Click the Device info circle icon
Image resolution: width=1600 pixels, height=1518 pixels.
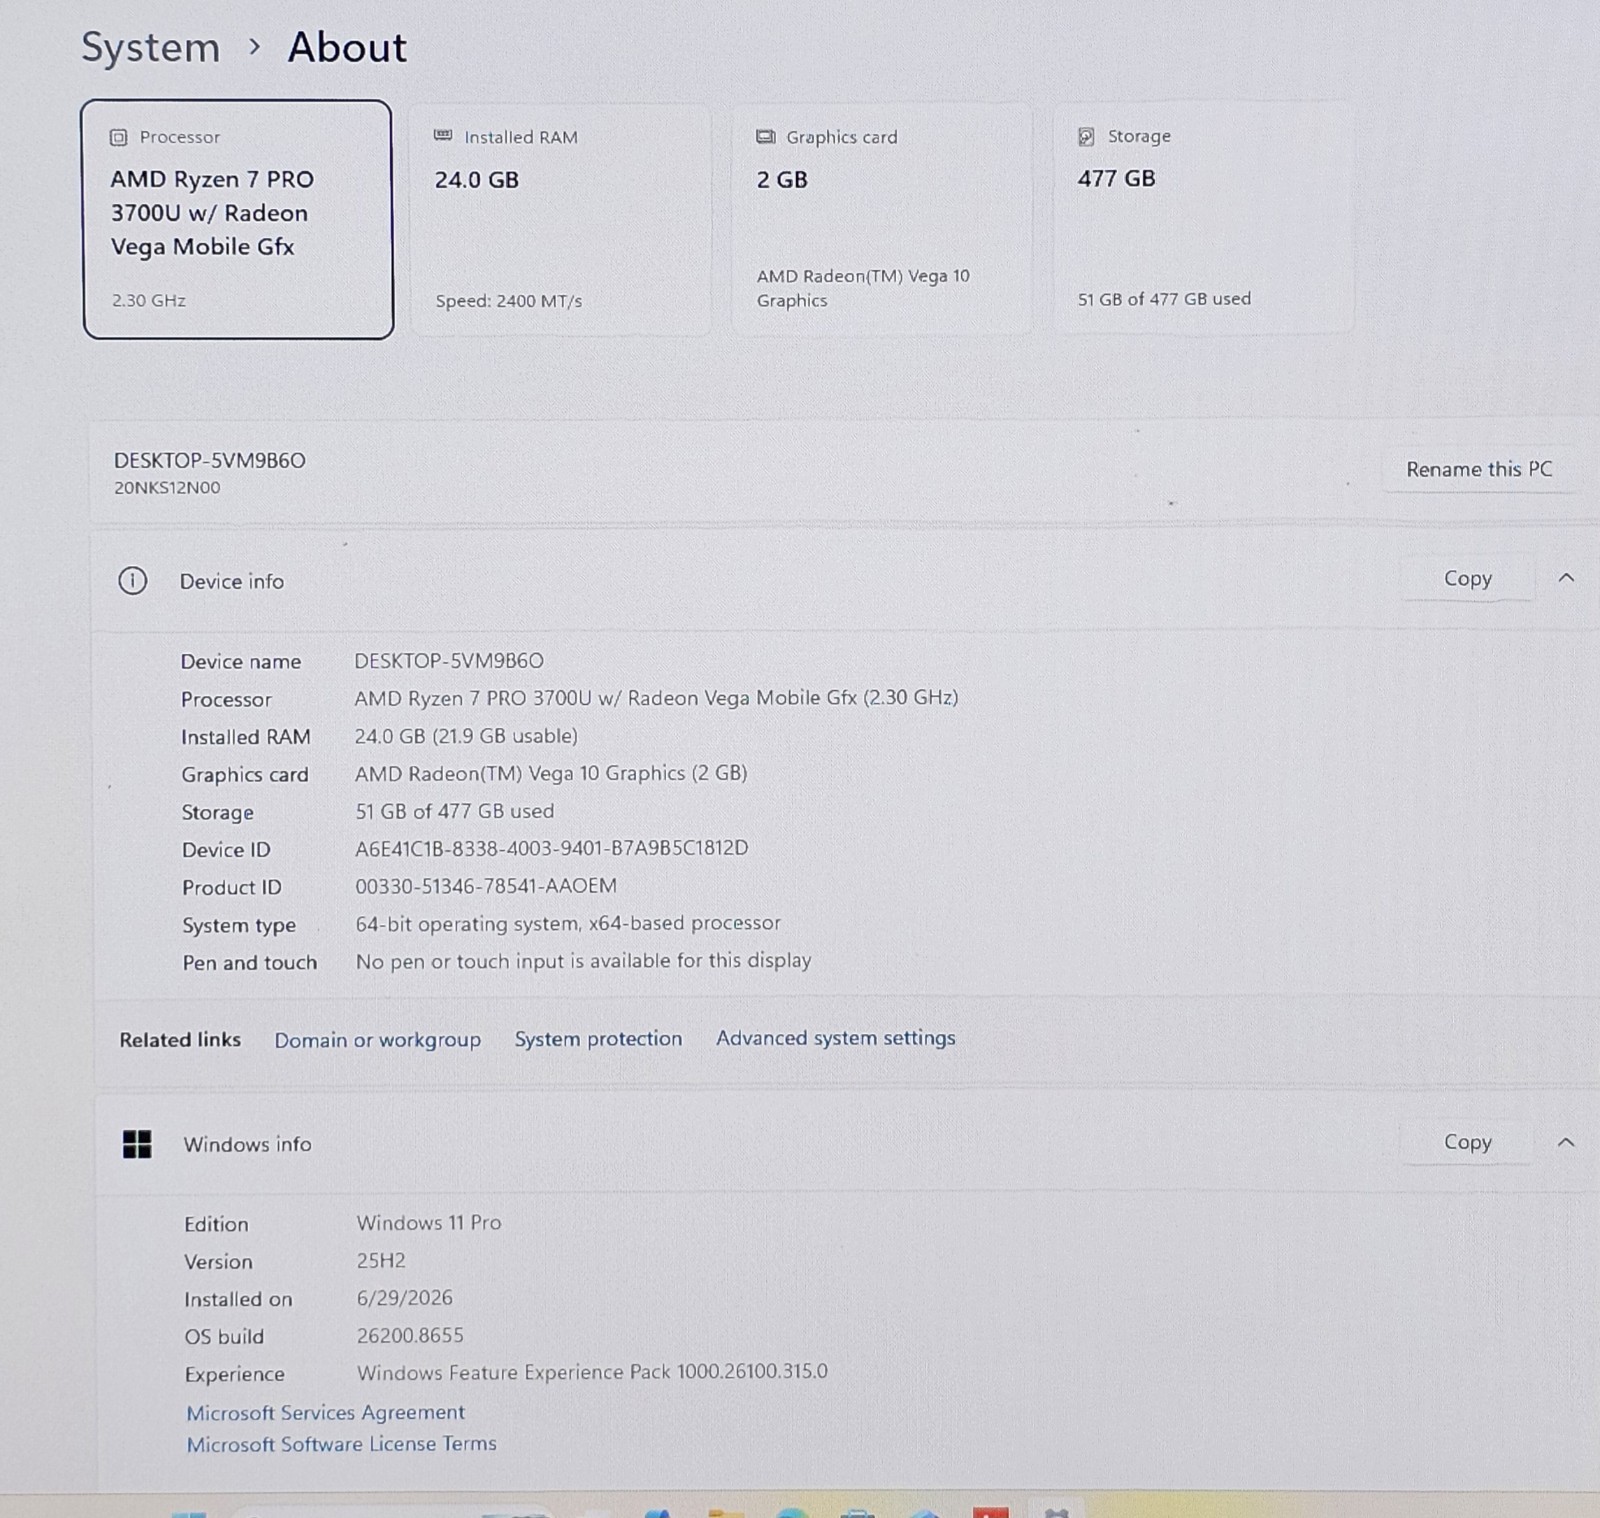[133, 581]
